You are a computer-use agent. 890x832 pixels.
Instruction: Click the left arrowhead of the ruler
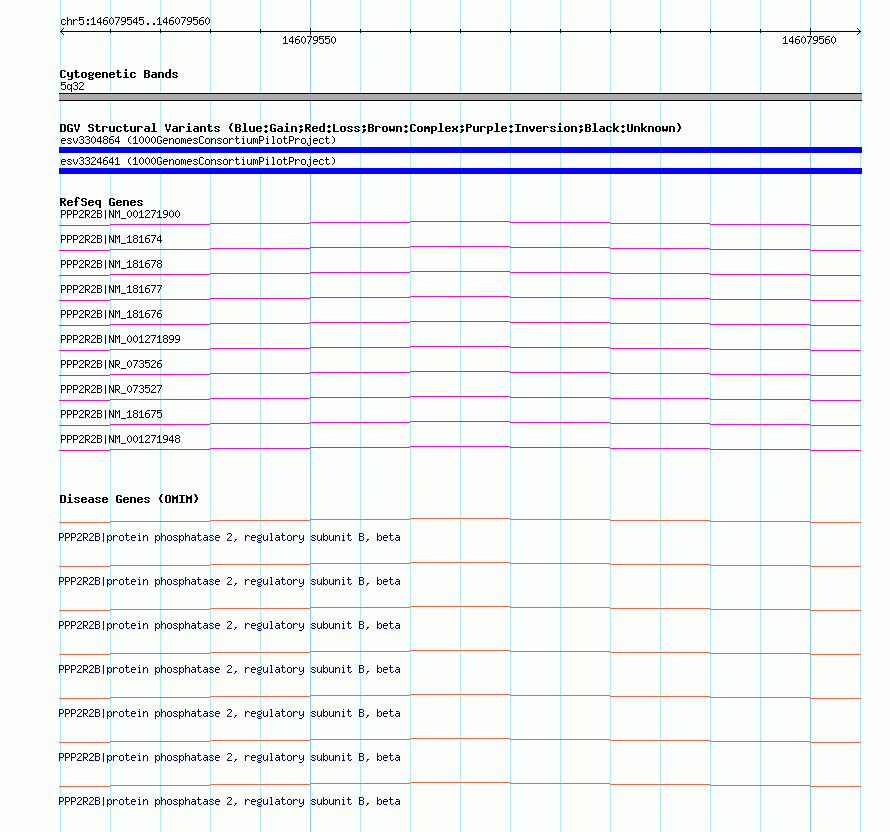tap(62, 31)
